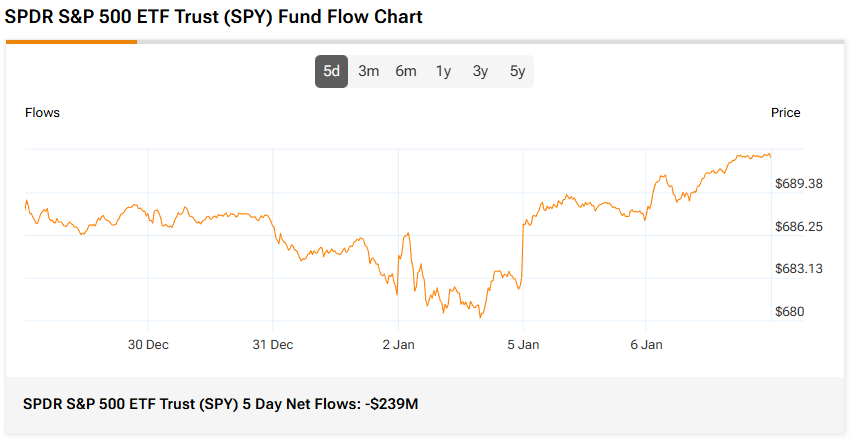Screen dimensions: 856x442
Task: Switch to the 3m time range
Action: 369,71
